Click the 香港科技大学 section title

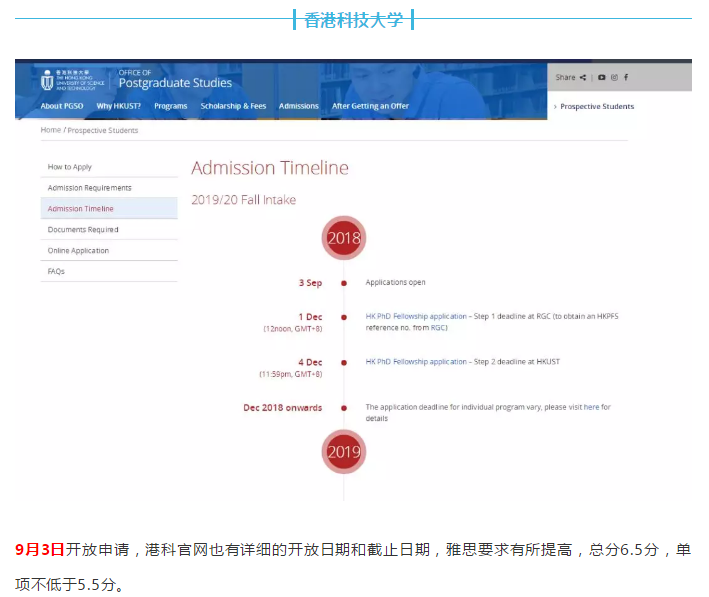pyautogui.click(x=354, y=20)
